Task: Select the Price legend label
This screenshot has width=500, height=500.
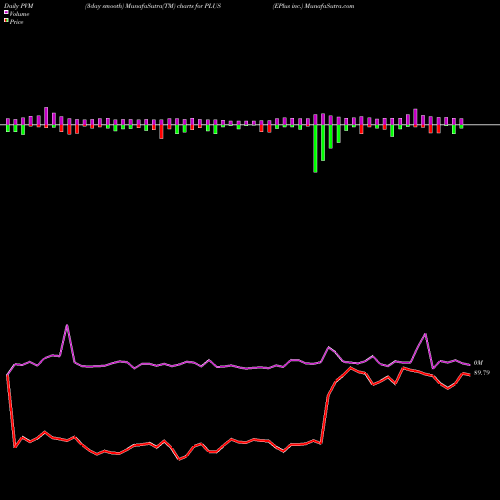Action: pyautogui.click(x=16, y=22)
